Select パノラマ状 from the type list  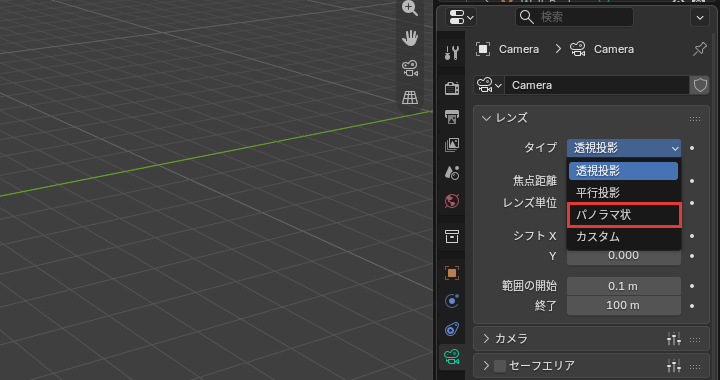624,215
